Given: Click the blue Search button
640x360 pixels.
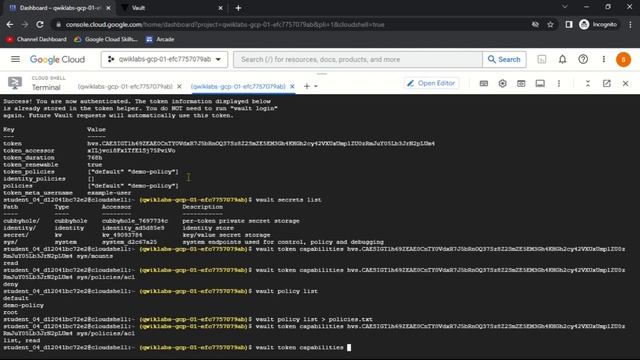Looking at the screenshot, I should [x=504, y=60].
